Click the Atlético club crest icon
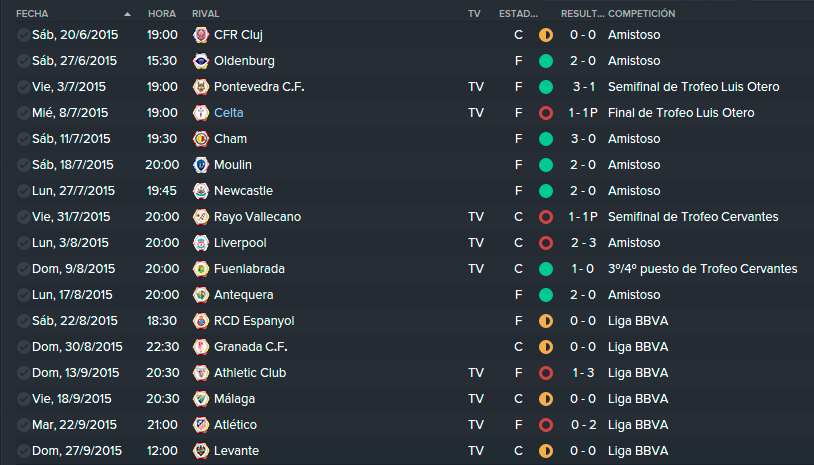 [x=201, y=425]
